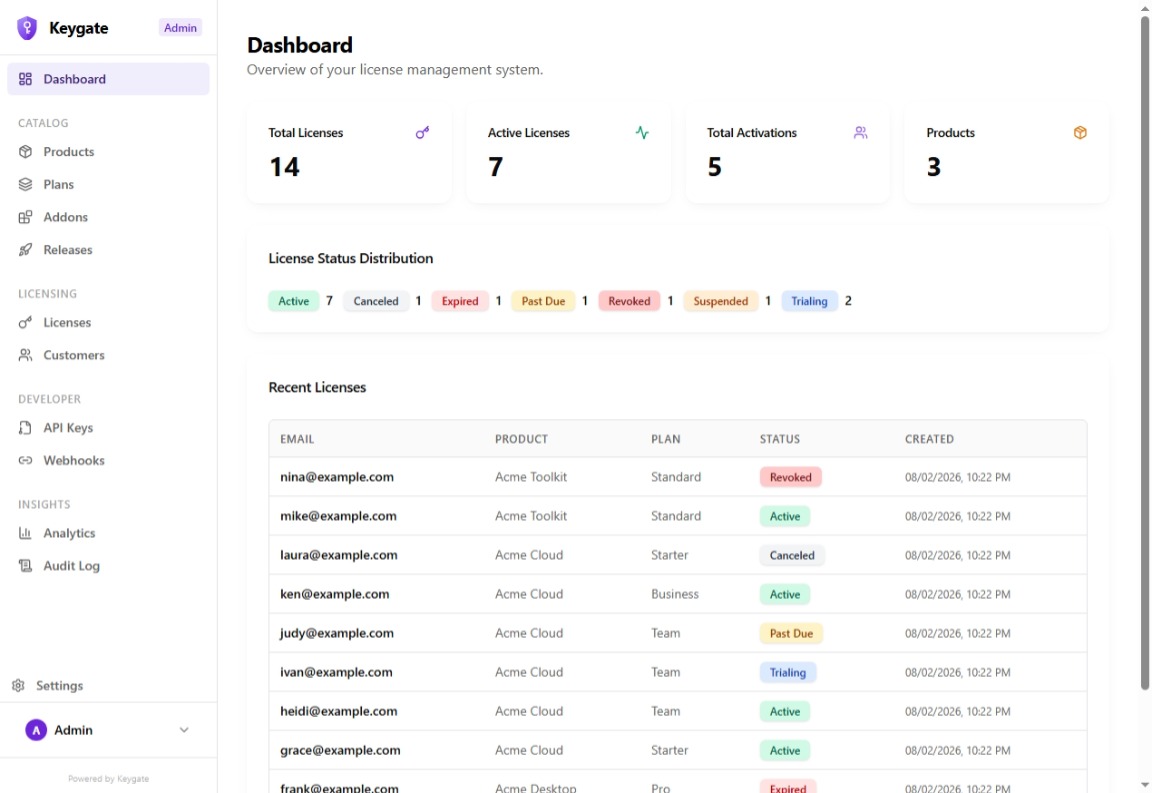Click the STATUS column header
This screenshot has height=793, width=1152.
point(780,439)
